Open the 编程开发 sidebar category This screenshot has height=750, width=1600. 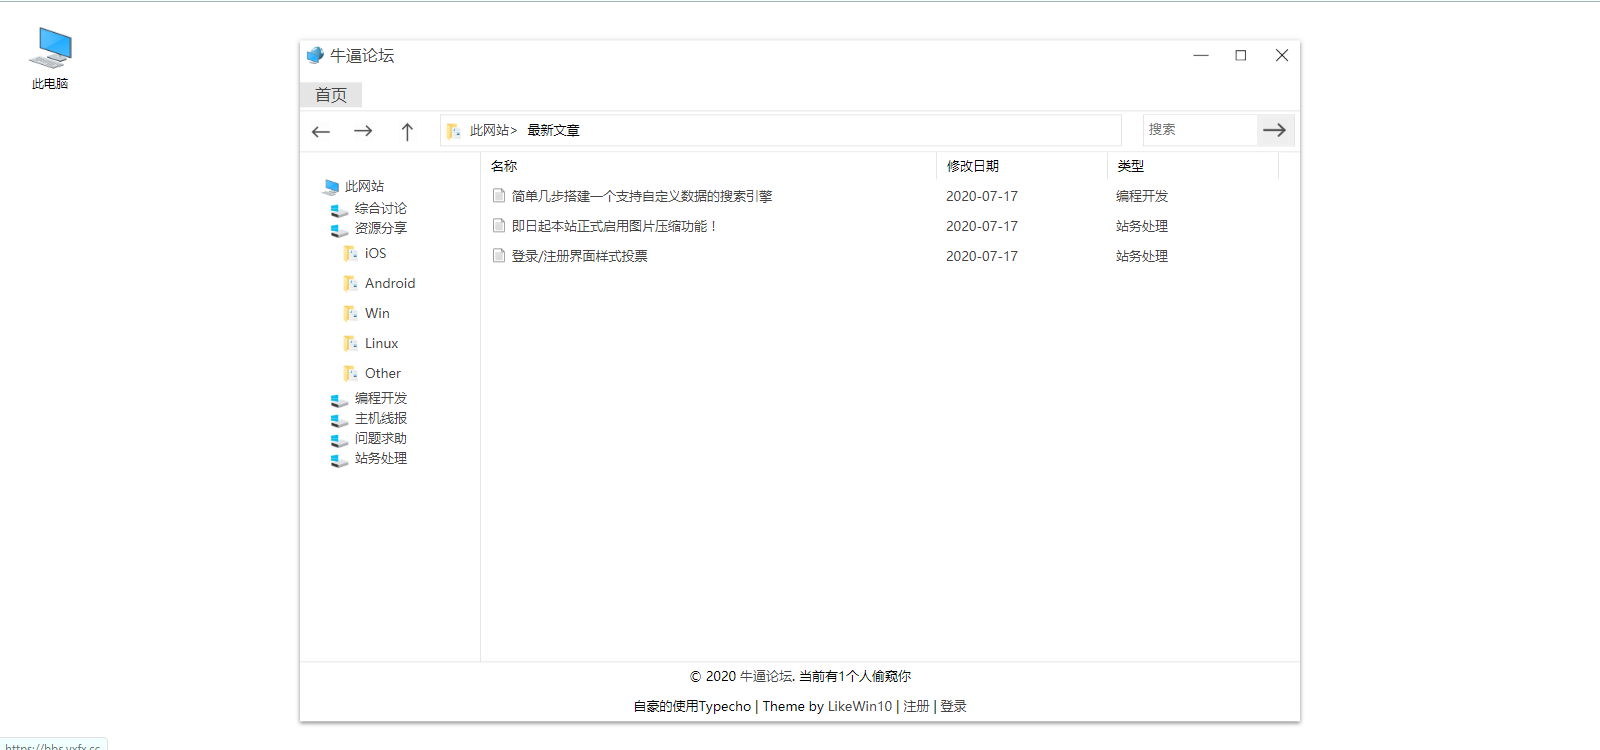(x=380, y=398)
